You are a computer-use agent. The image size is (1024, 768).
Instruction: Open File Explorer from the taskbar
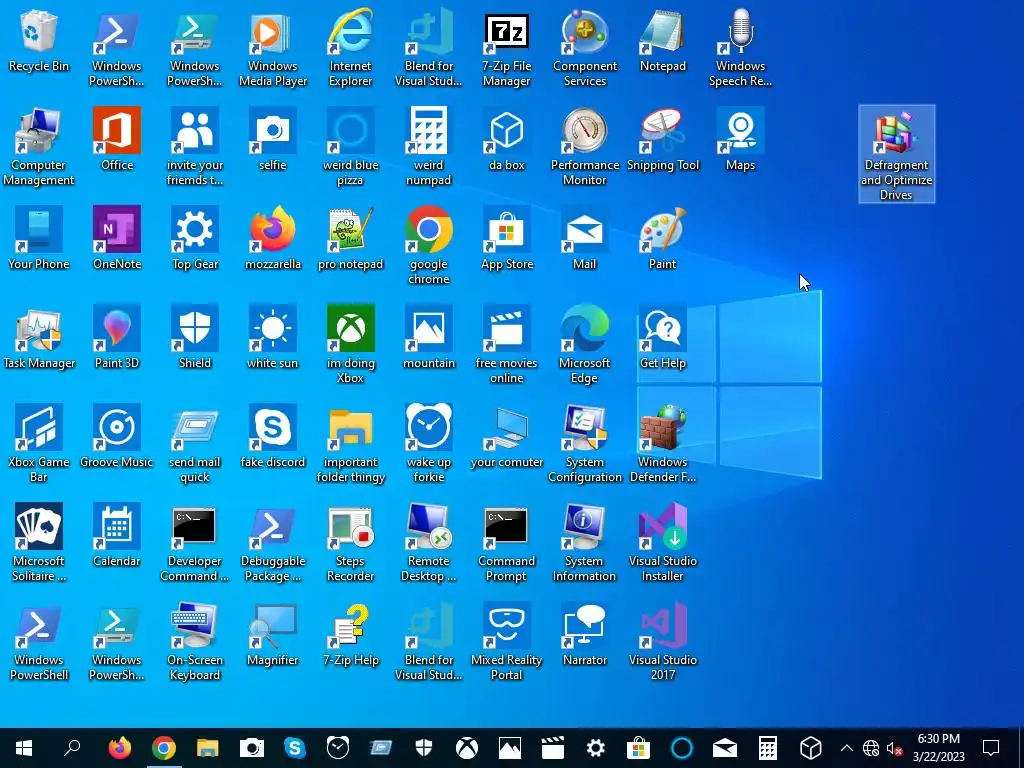click(208, 748)
